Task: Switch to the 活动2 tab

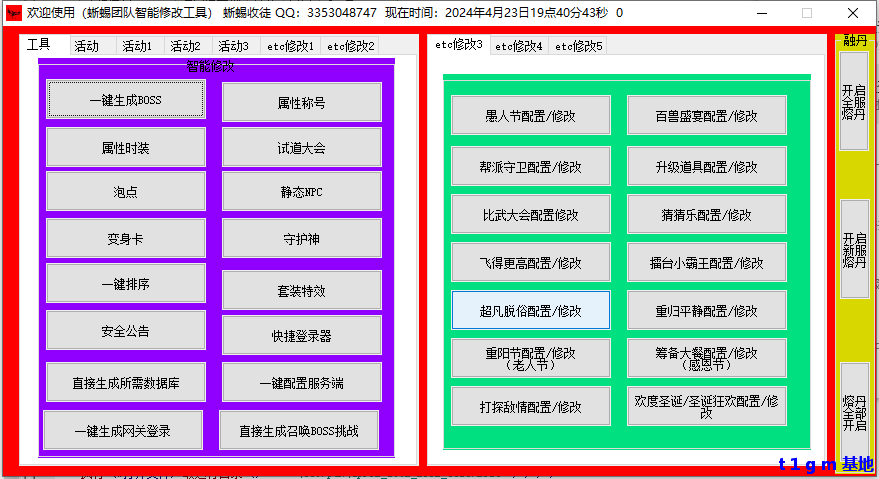Action: coord(185,46)
